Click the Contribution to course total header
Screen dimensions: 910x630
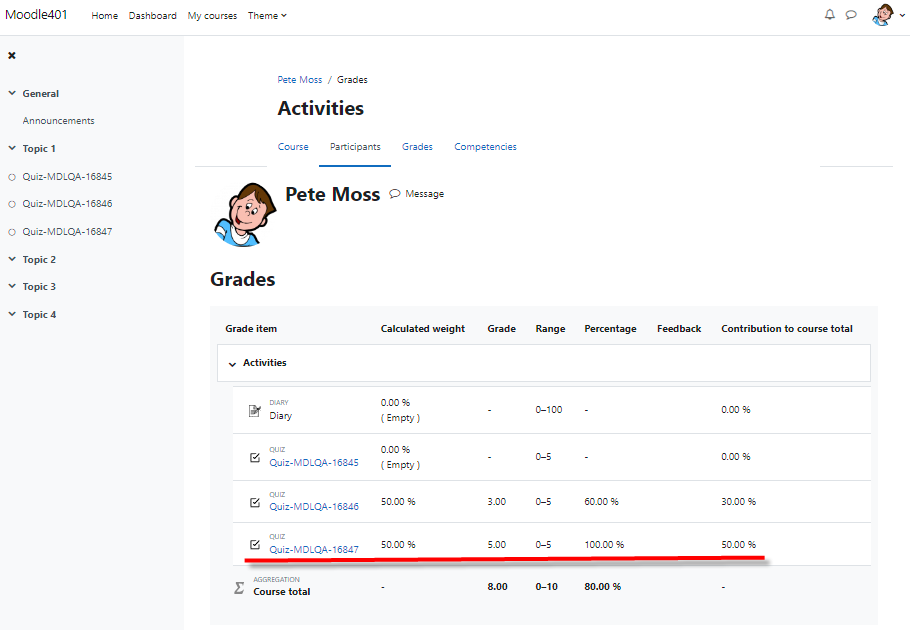[787, 328]
